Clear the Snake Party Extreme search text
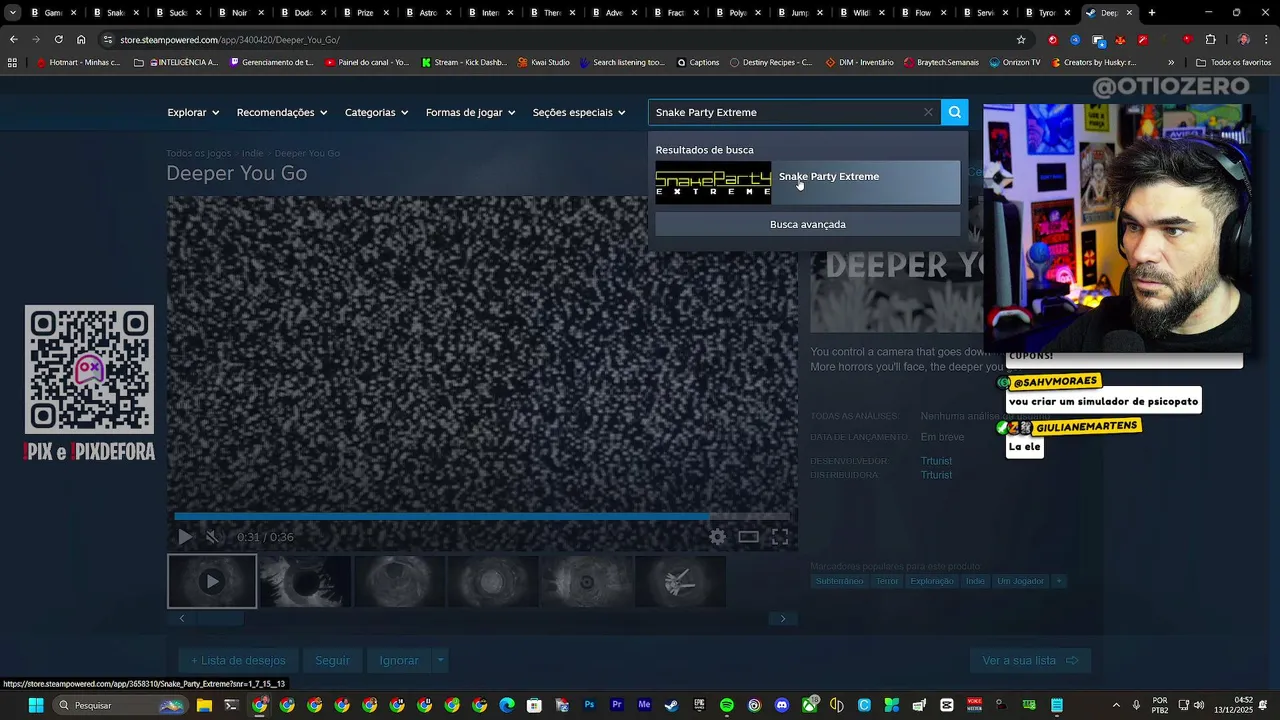Screen dimensions: 1280x720 click(928, 112)
